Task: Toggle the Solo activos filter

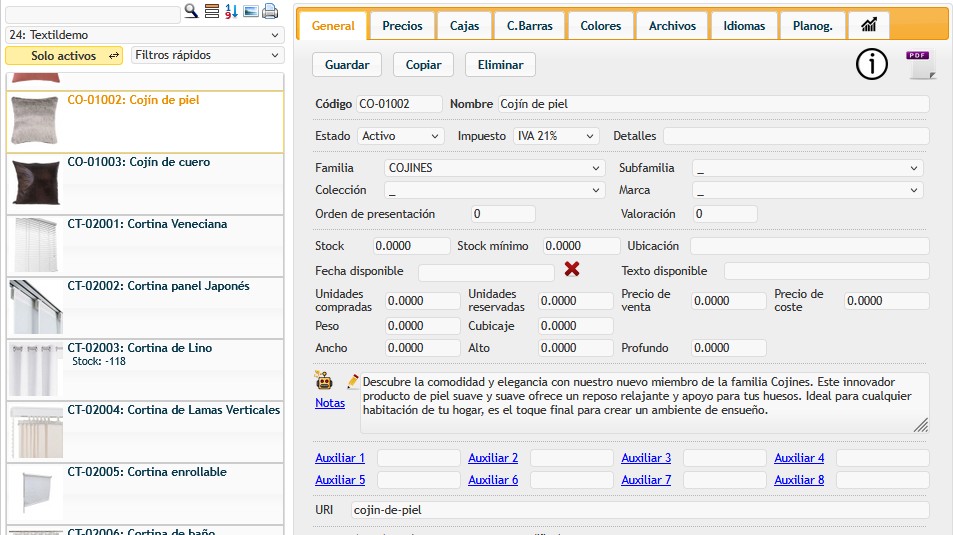Action: 64,55
